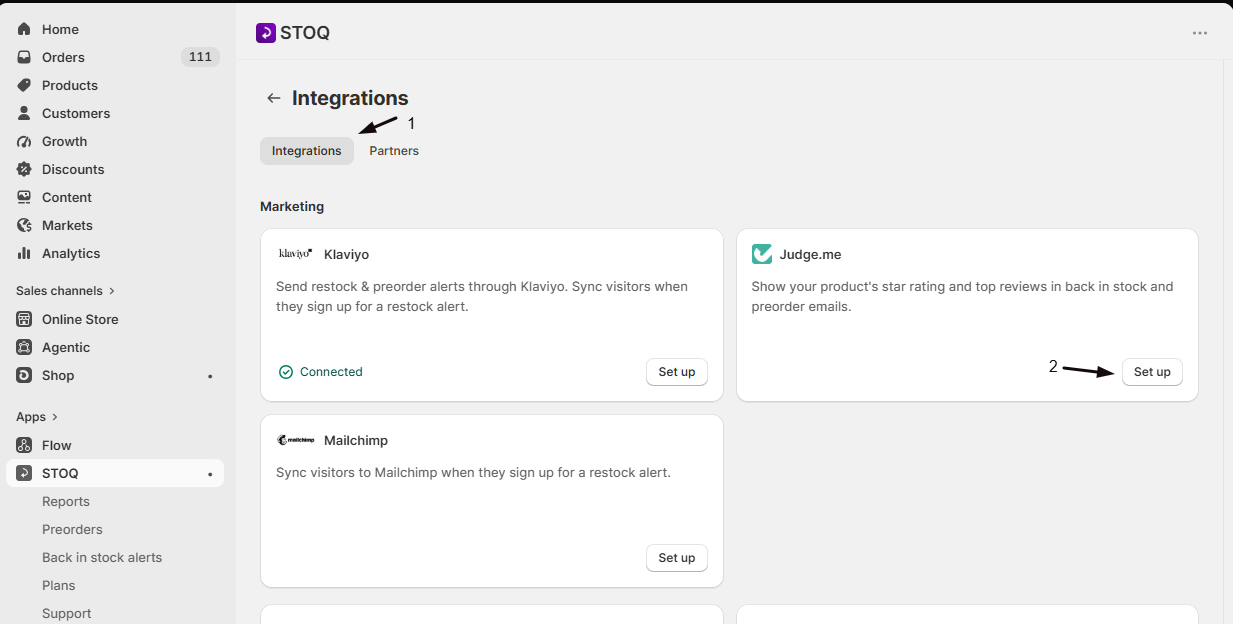The image size is (1233, 624).
Task: Click the Klaviyo card title
Action: (x=346, y=254)
